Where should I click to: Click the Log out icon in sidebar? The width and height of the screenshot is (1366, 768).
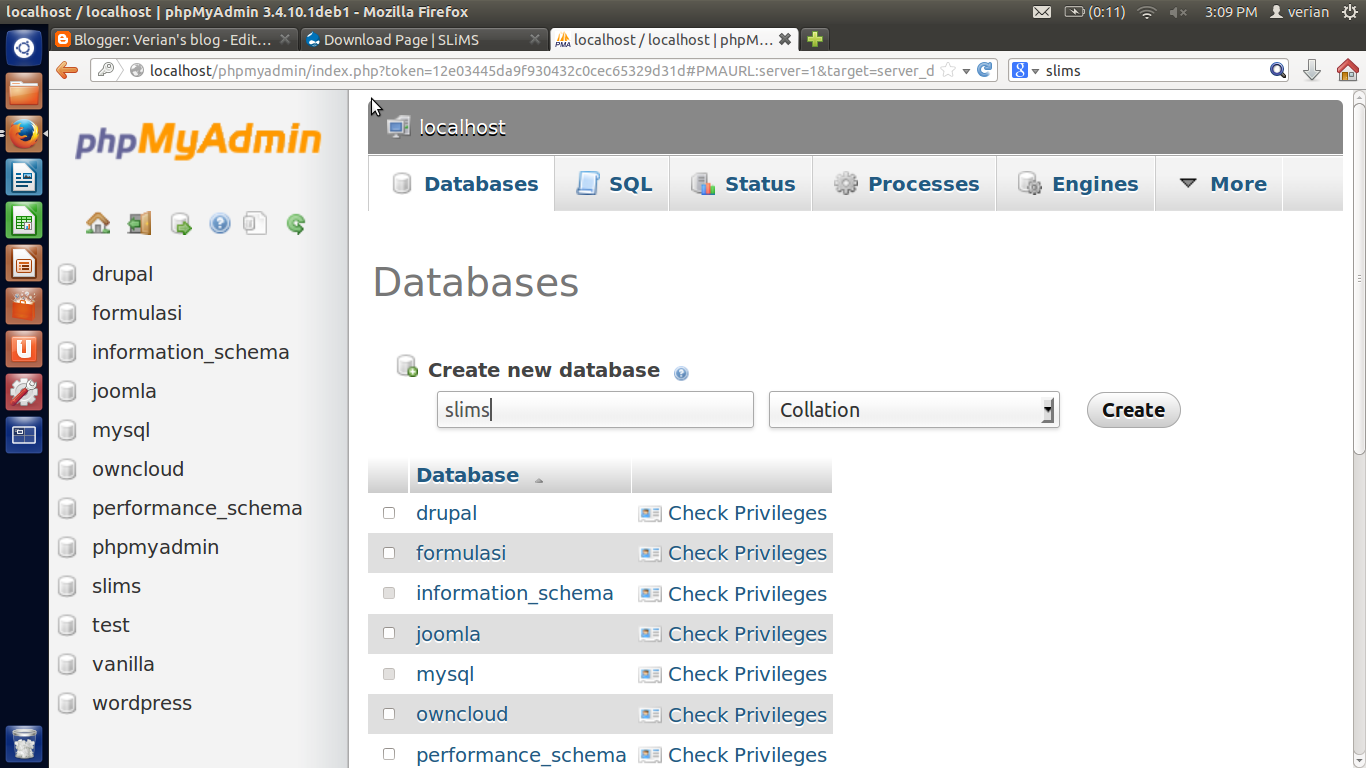(x=139, y=223)
